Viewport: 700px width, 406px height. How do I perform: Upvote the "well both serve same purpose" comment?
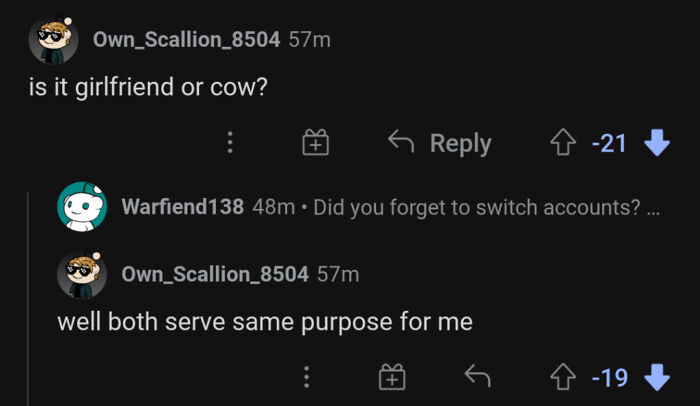[563, 377]
